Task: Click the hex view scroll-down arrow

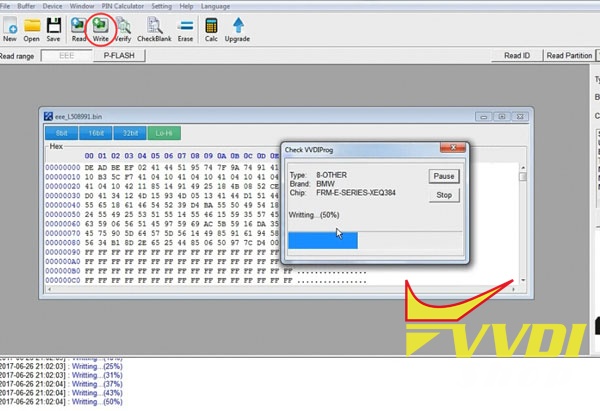Action: (x=523, y=281)
